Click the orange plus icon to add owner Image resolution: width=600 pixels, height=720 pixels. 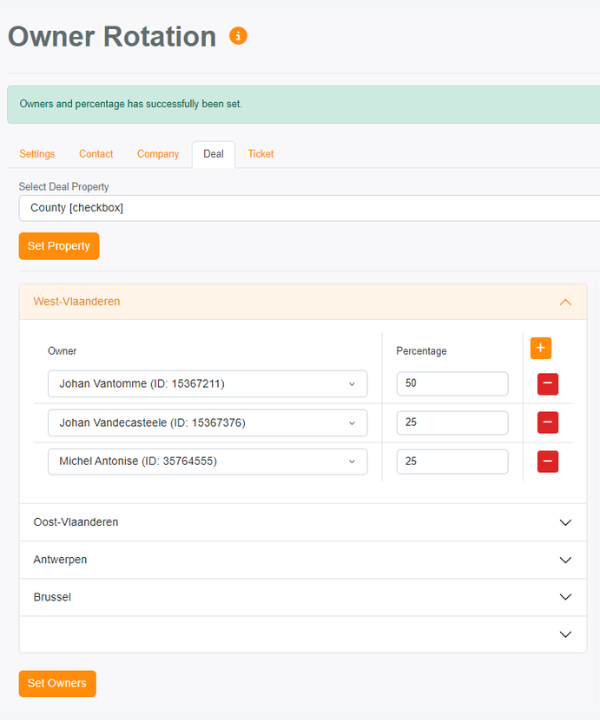540,348
